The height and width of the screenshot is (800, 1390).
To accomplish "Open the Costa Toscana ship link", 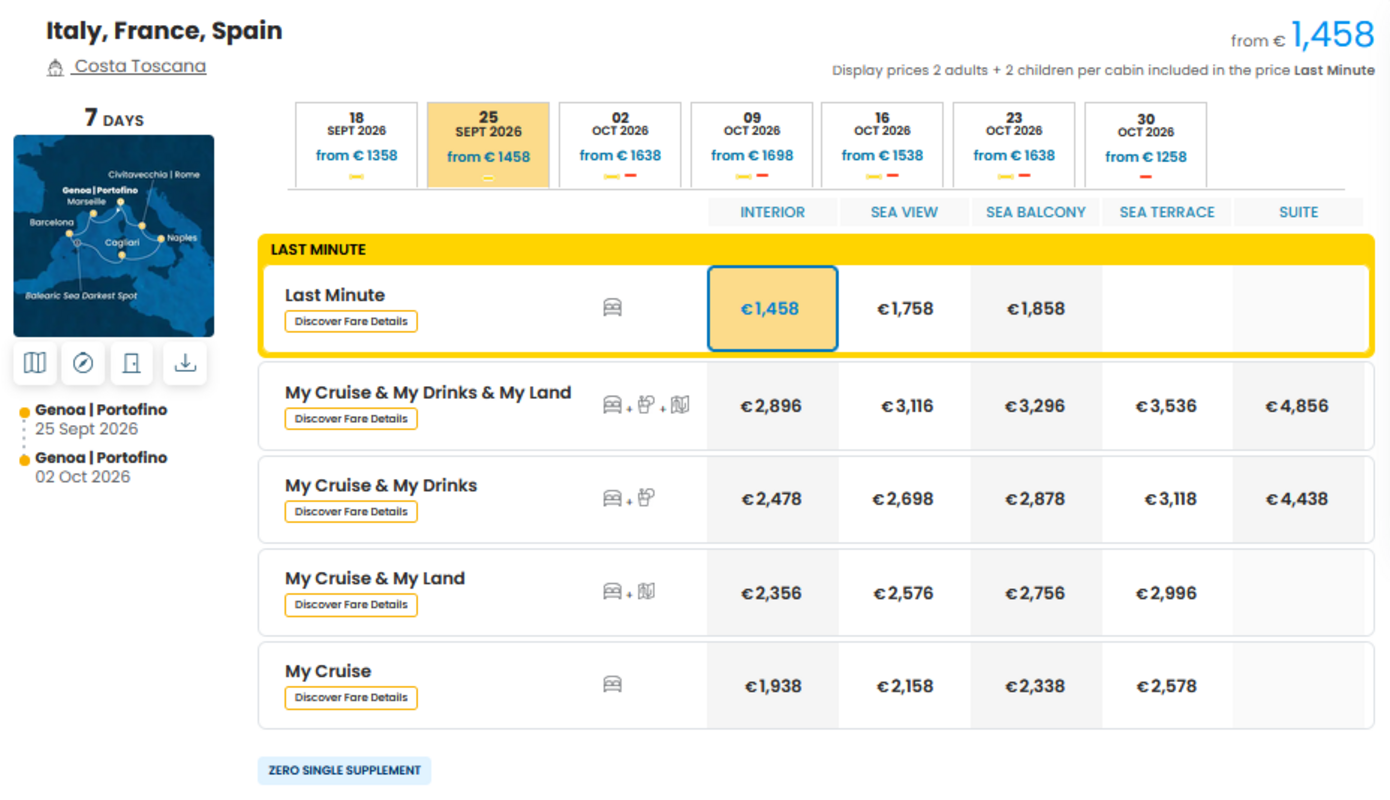I will click(x=141, y=66).
